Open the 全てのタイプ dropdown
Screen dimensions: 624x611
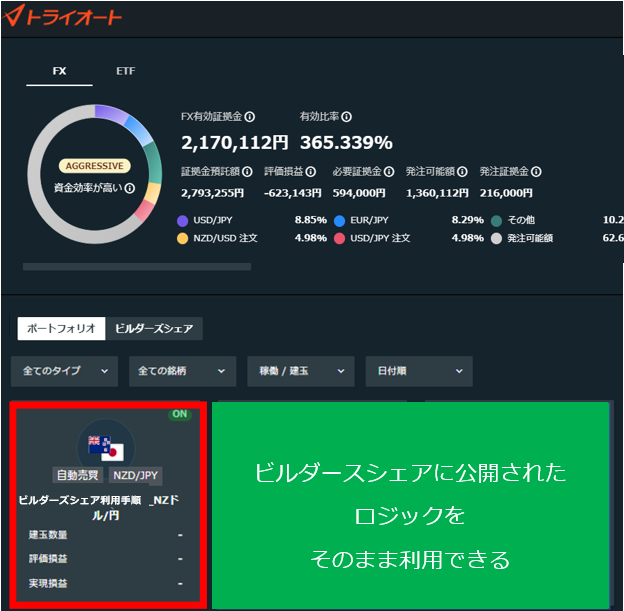click(64, 371)
